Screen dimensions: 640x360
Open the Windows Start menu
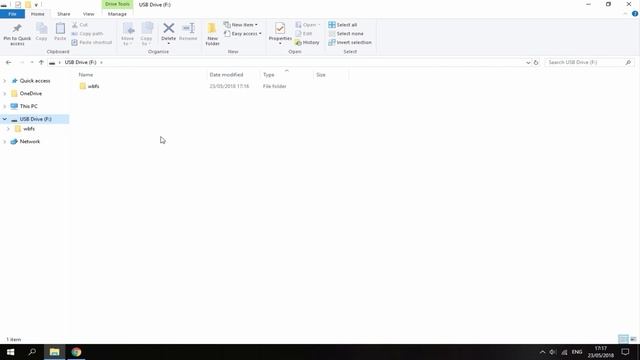11,352
